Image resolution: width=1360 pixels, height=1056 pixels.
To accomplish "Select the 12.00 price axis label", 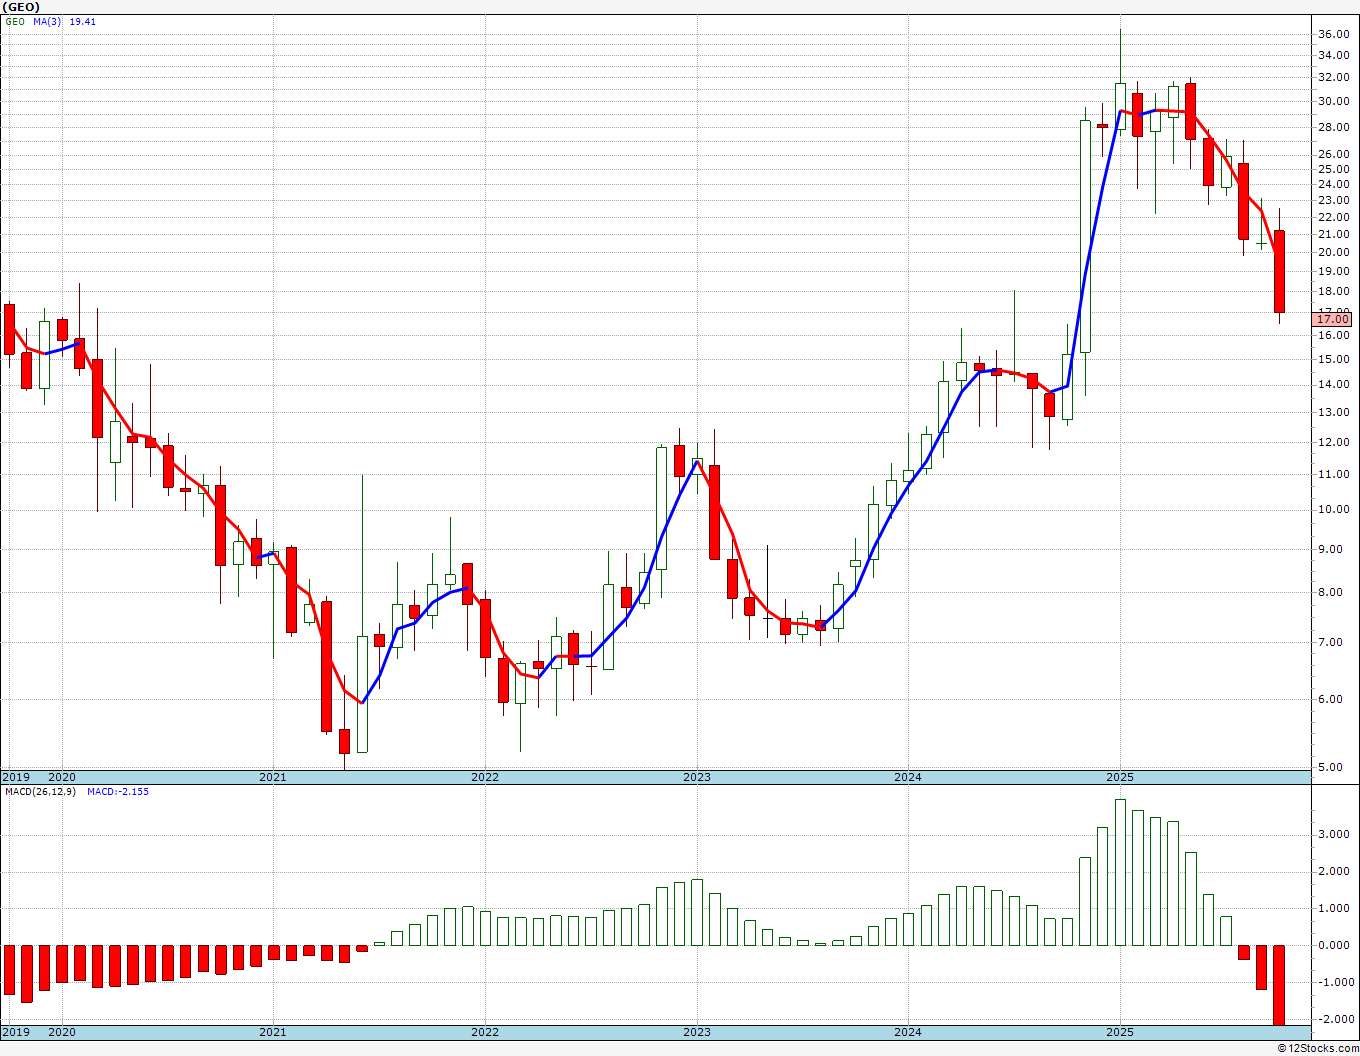I will point(1333,442).
